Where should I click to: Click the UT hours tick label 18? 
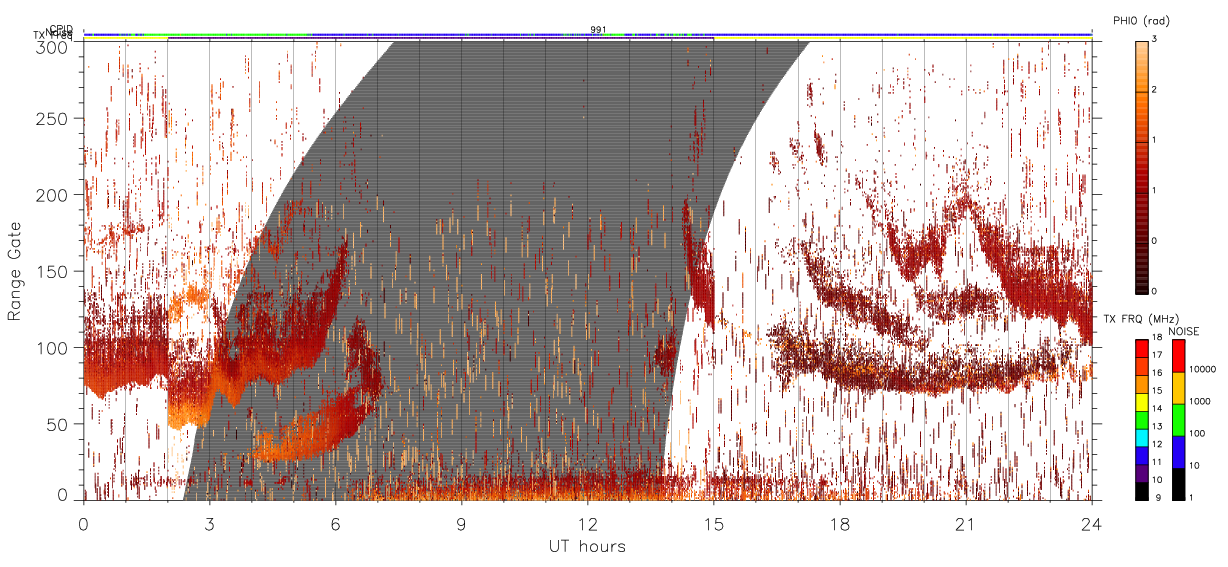[839, 523]
